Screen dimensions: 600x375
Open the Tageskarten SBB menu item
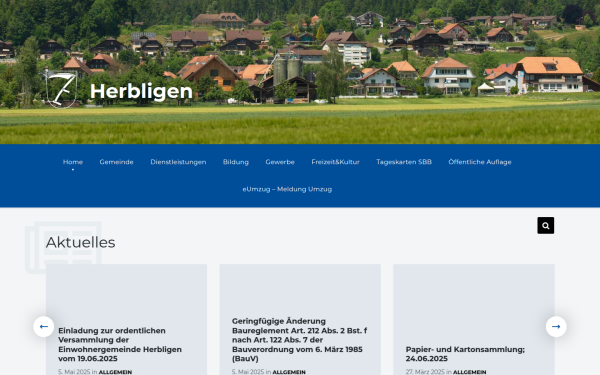click(404, 162)
